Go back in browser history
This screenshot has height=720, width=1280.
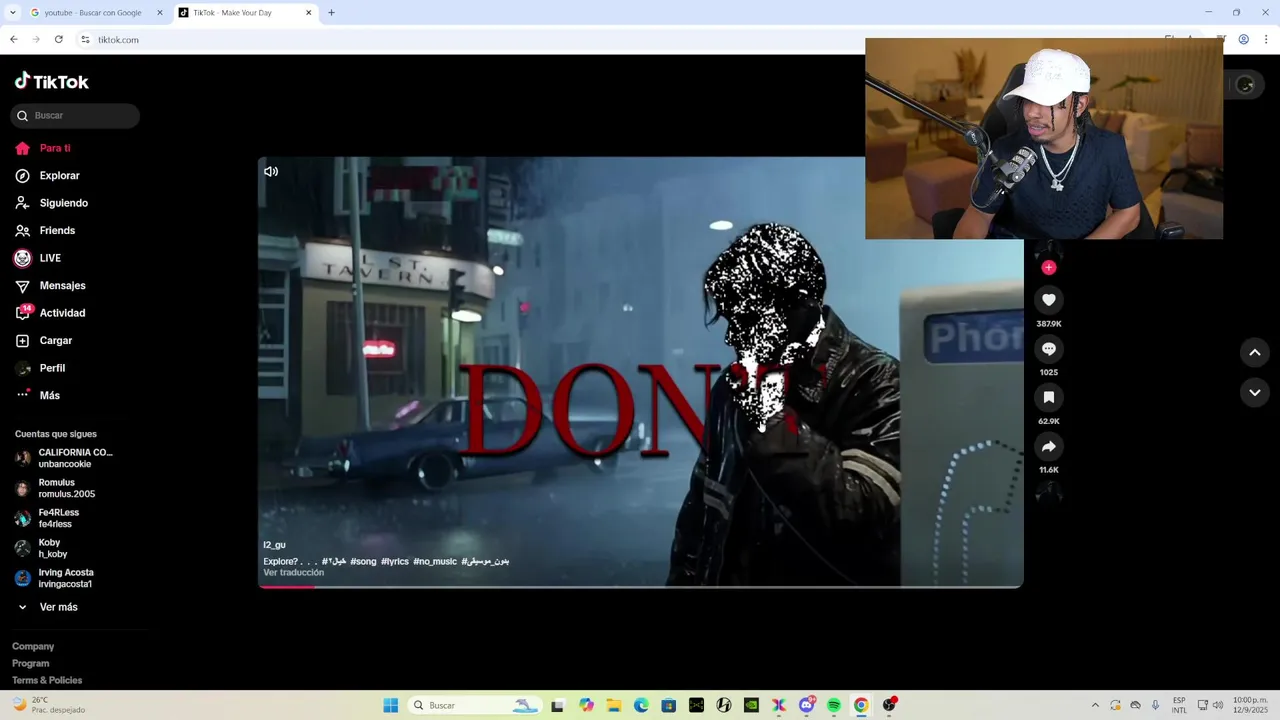[14, 40]
